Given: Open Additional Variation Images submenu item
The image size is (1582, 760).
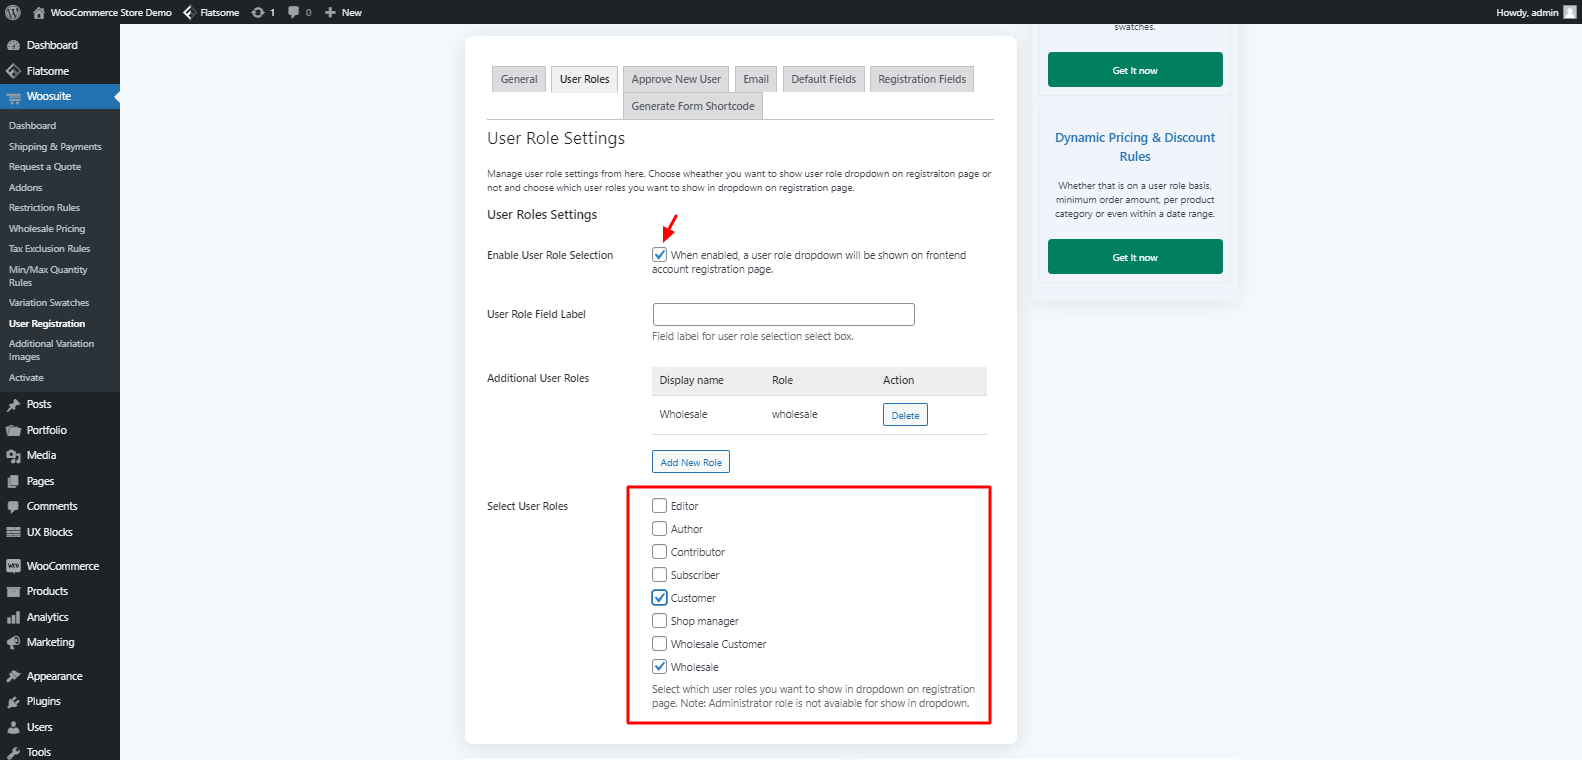Looking at the screenshot, I should [51, 350].
